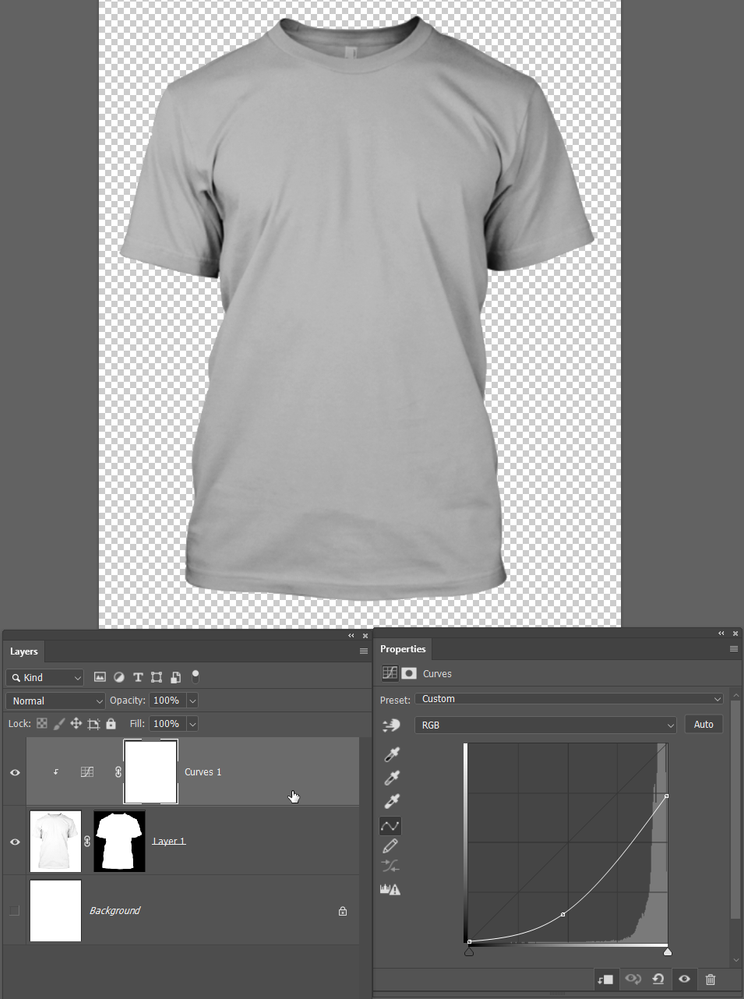Viewport: 744px width, 999px height.
Task: Reset Curves adjustment to defaults
Action: pyautogui.click(x=658, y=979)
